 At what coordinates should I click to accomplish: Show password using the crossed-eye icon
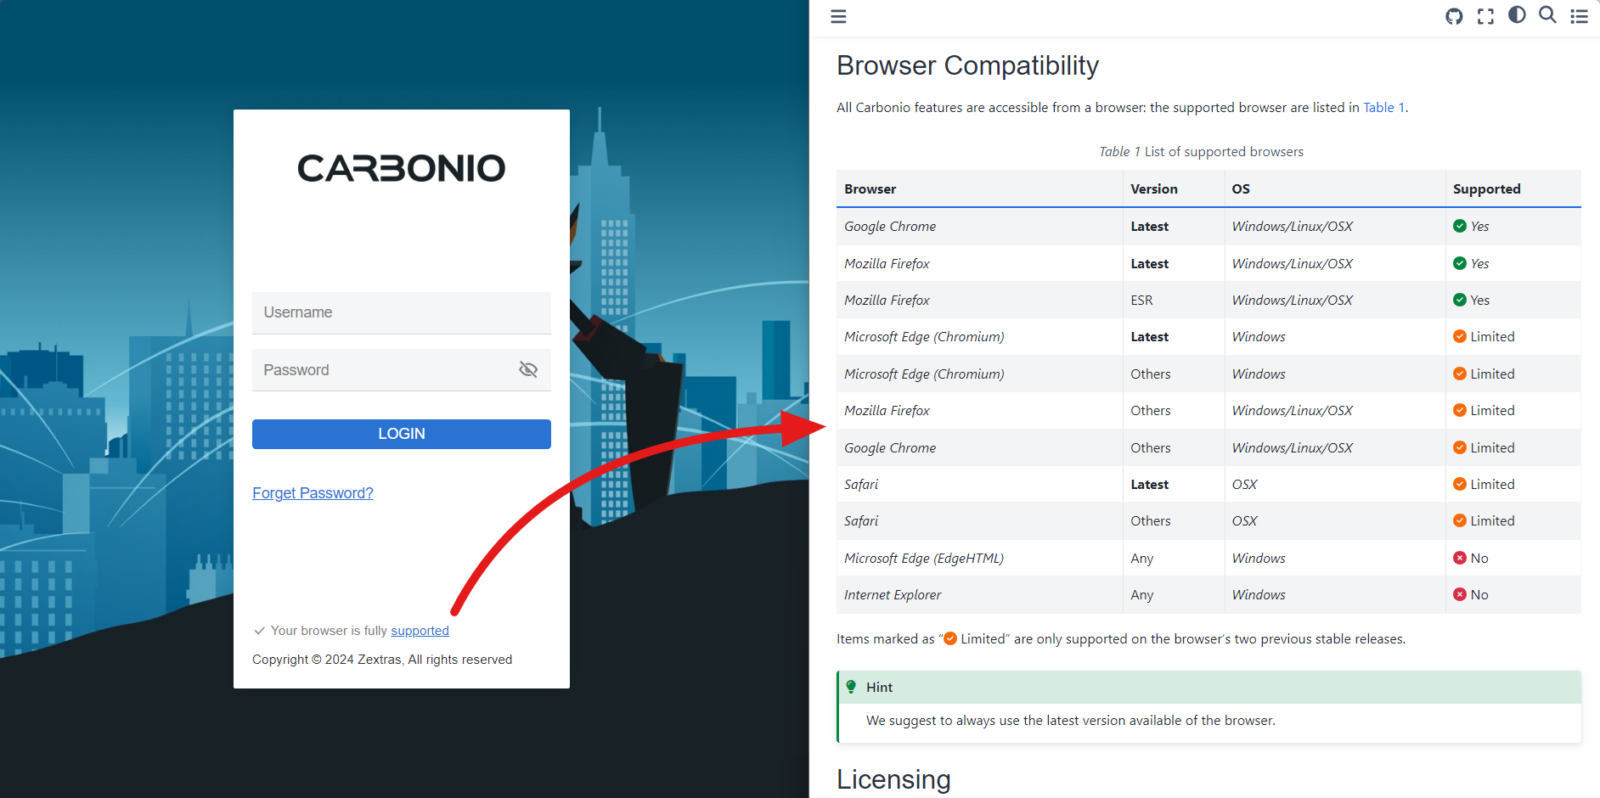click(x=528, y=370)
